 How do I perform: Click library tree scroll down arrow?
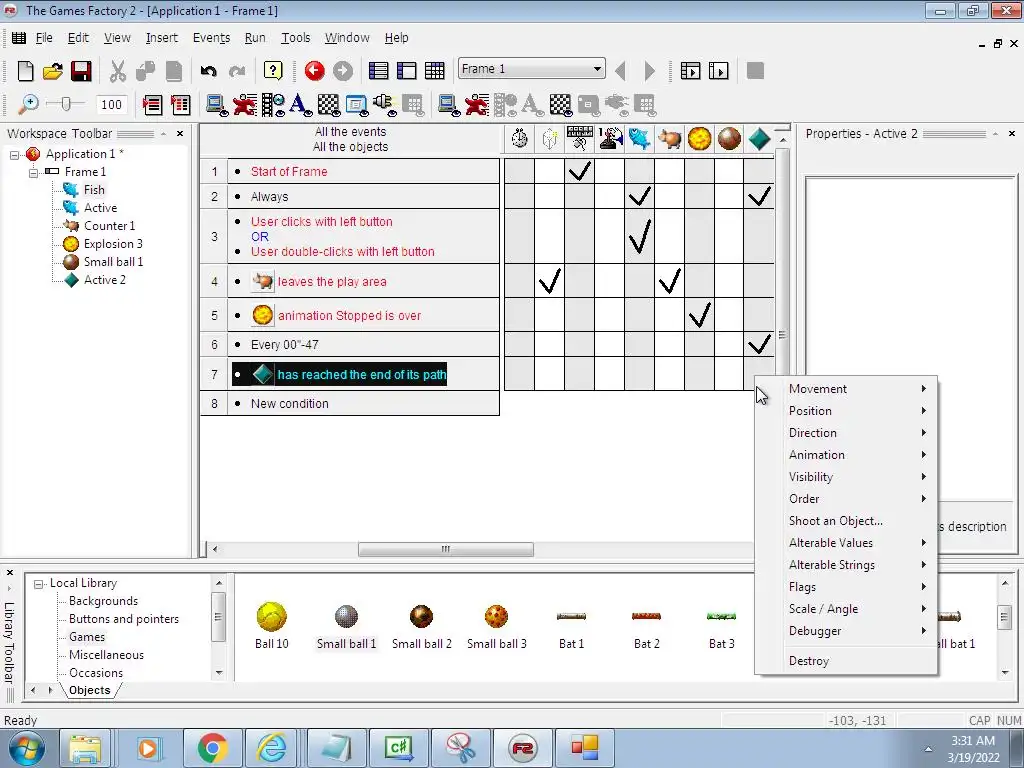219,673
